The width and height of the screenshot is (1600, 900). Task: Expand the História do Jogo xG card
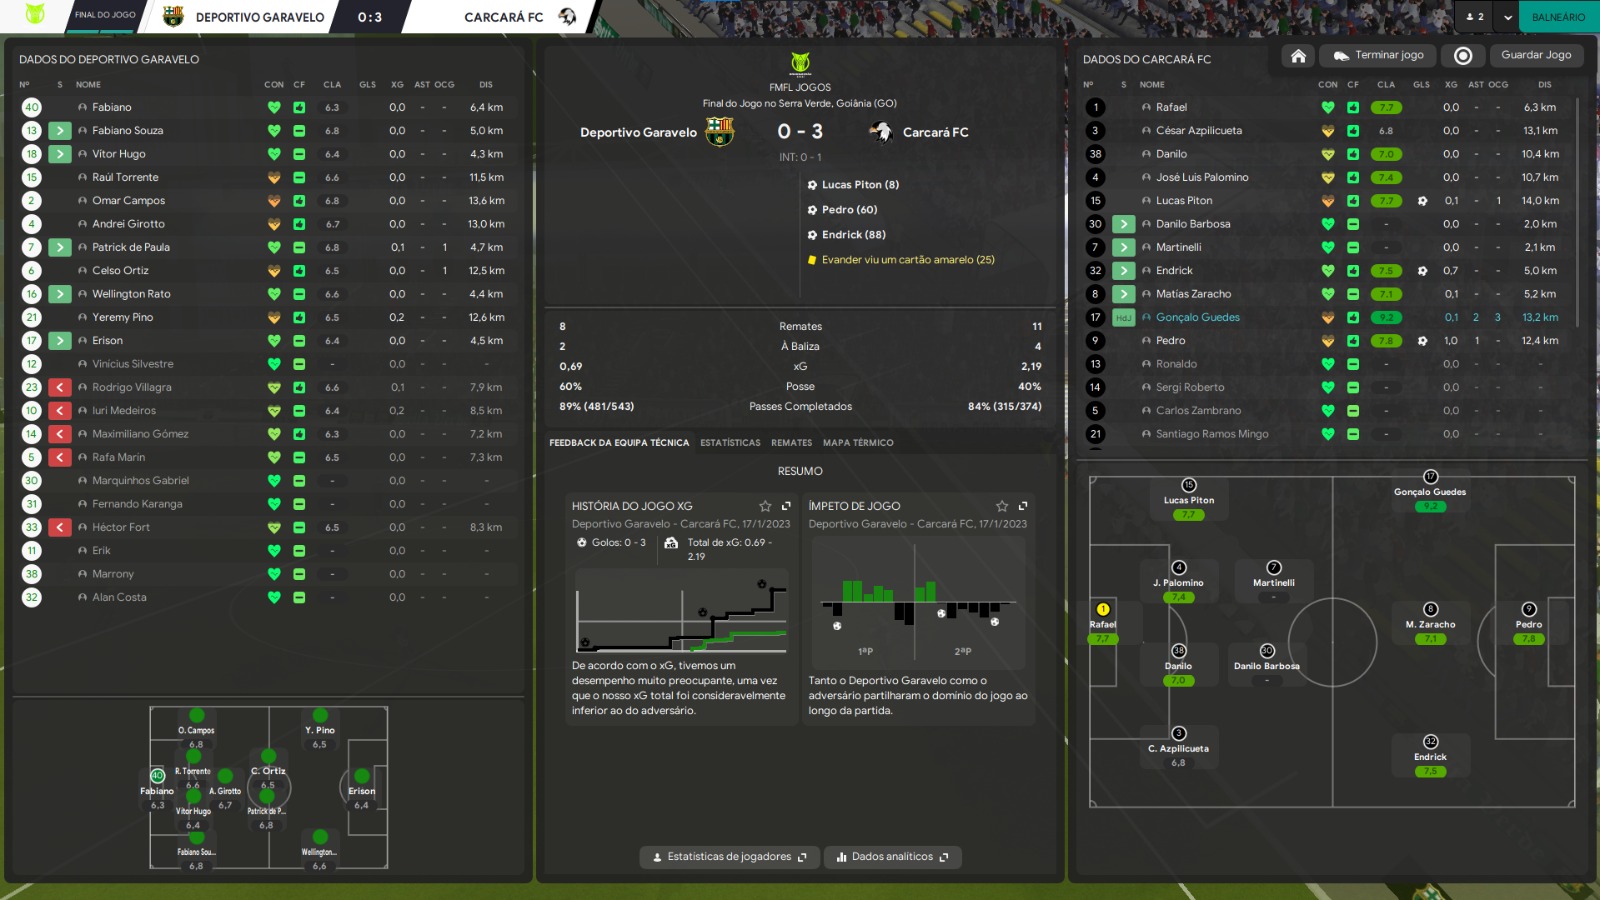pos(786,506)
